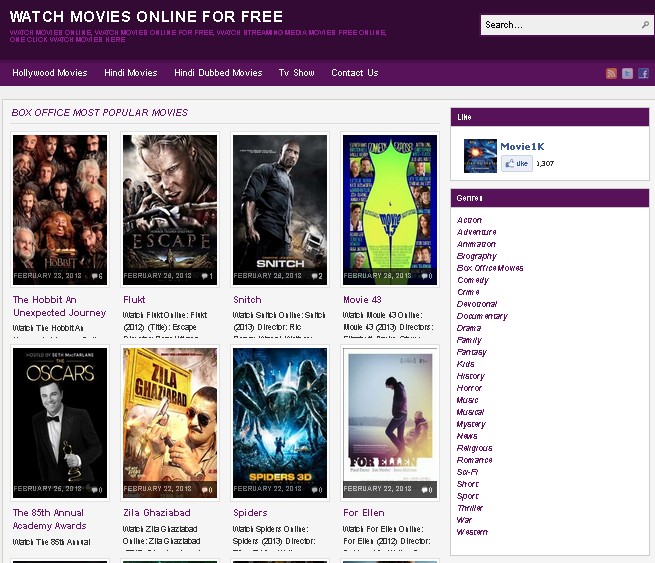The height and width of the screenshot is (563, 655).
Task: Select the Sci-Fi genre
Action: click(467, 472)
